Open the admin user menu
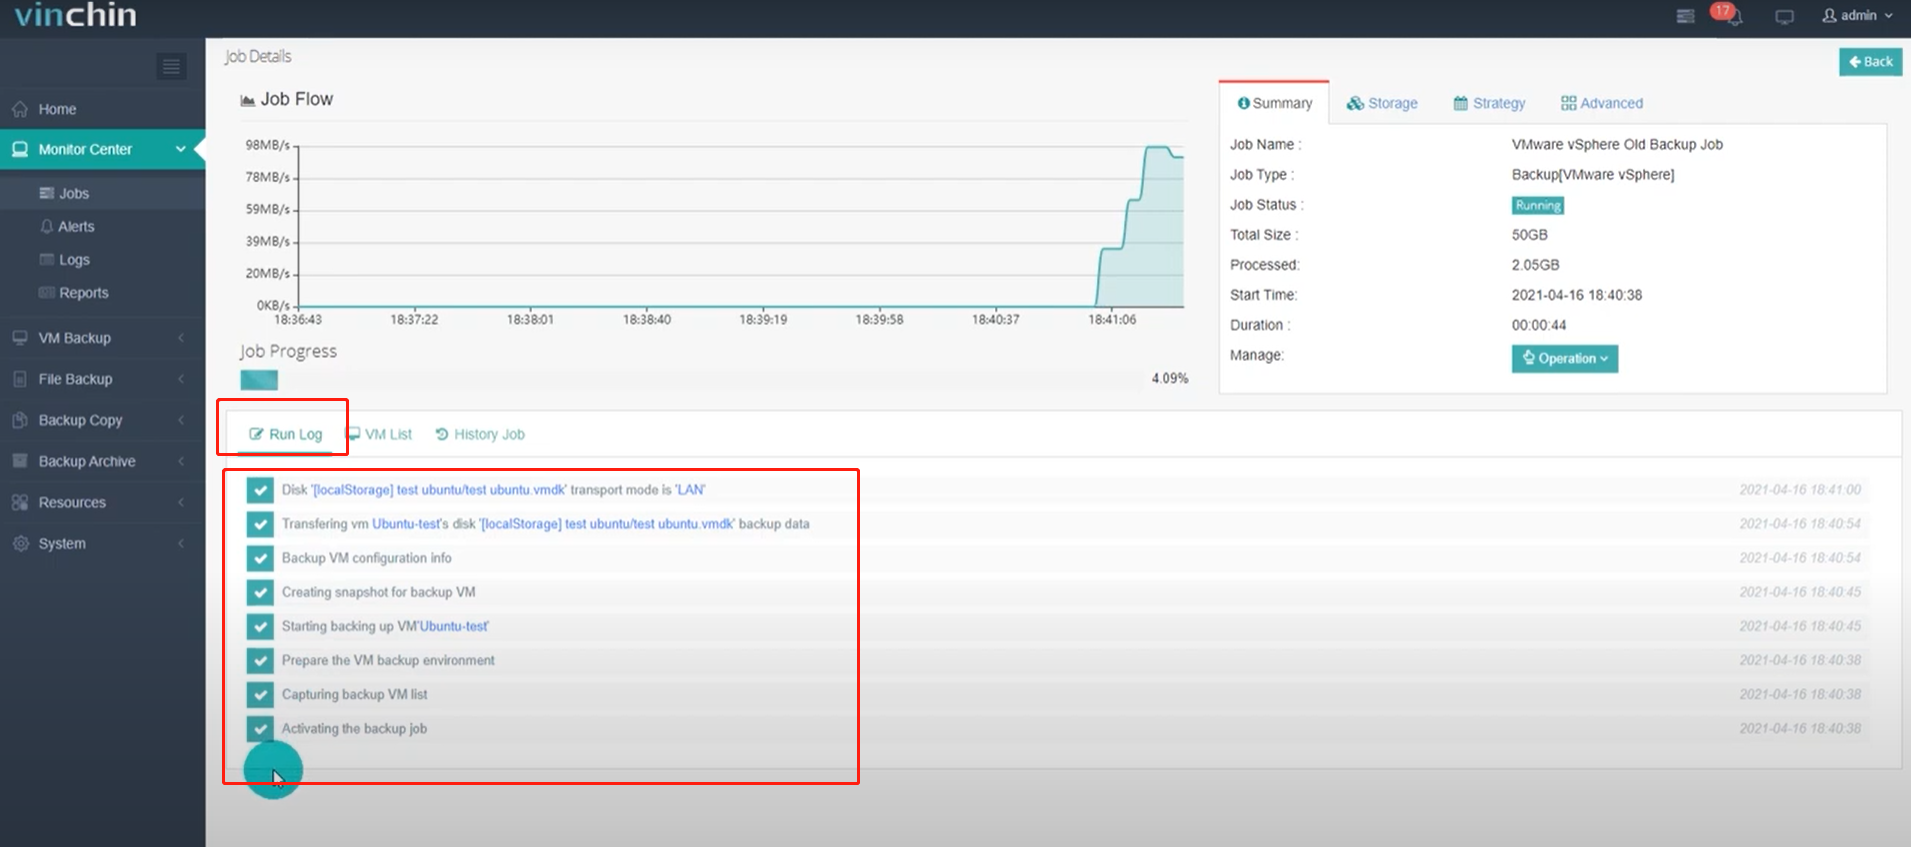 point(1857,15)
